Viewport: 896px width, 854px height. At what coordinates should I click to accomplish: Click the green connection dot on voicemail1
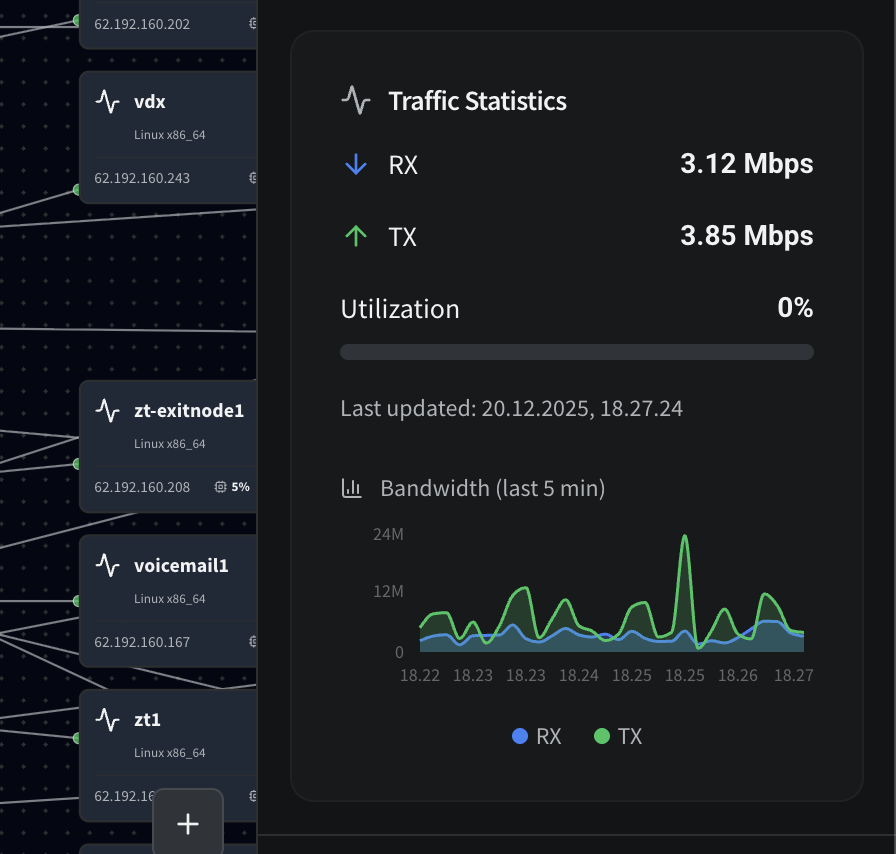click(77, 600)
